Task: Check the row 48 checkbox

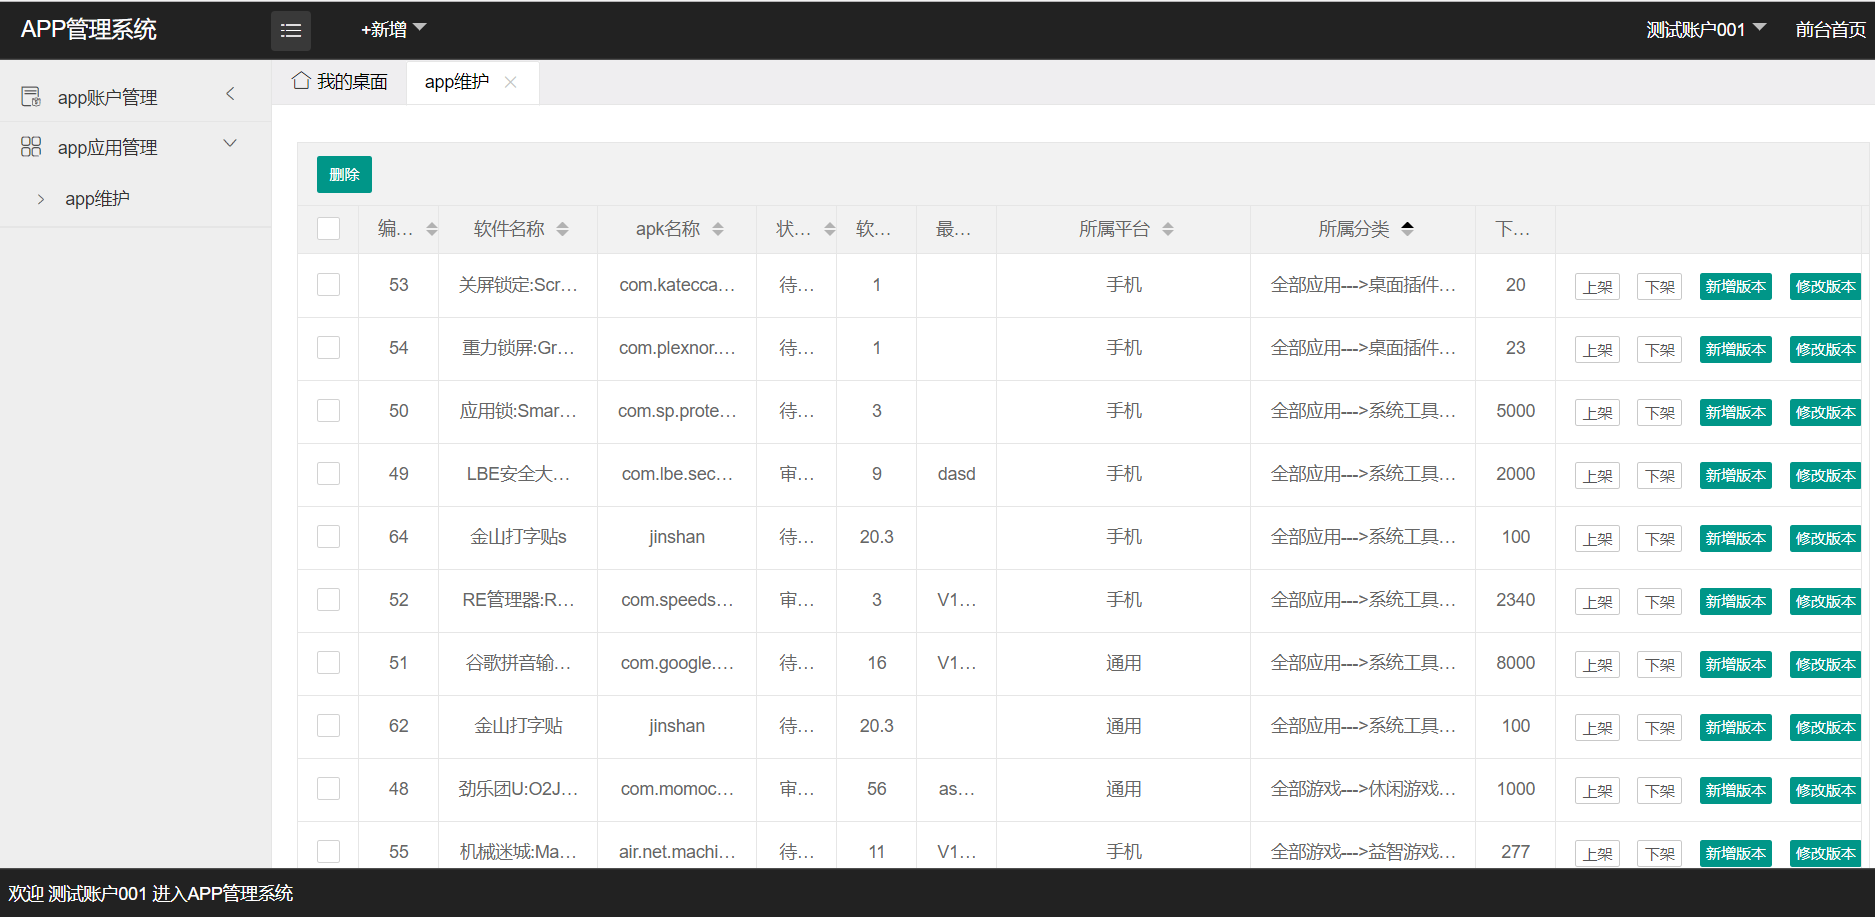Action: coord(328,789)
